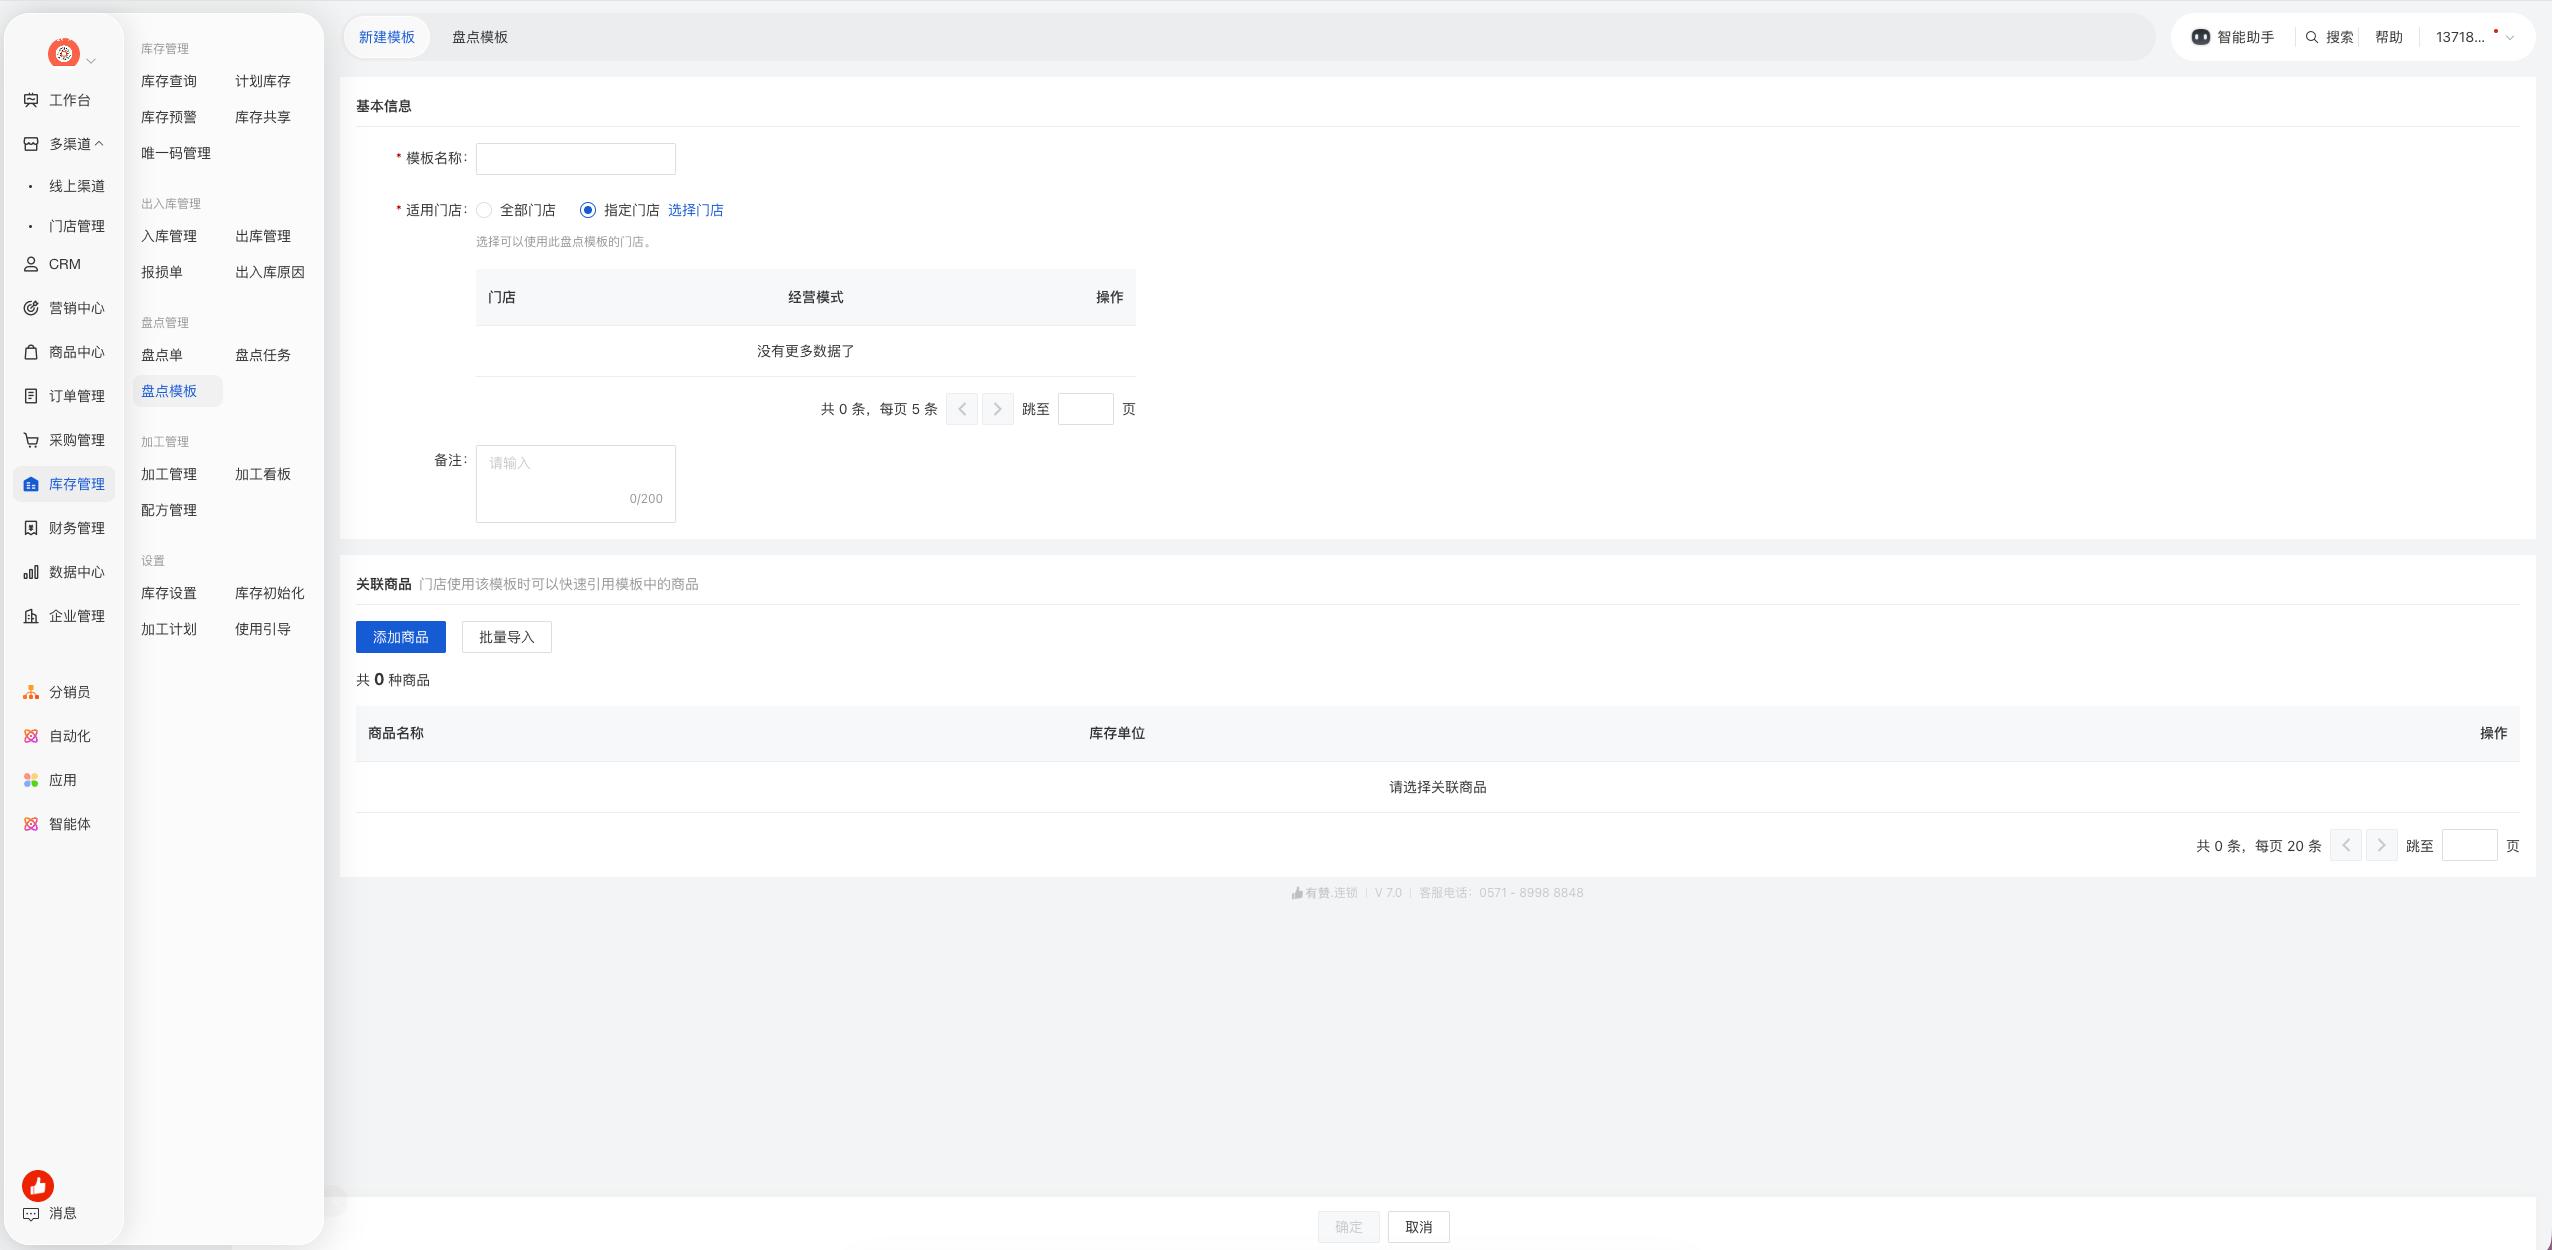Click the 添加商品 button
This screenshot has height=1250, width=2552.
coord(401,637)
